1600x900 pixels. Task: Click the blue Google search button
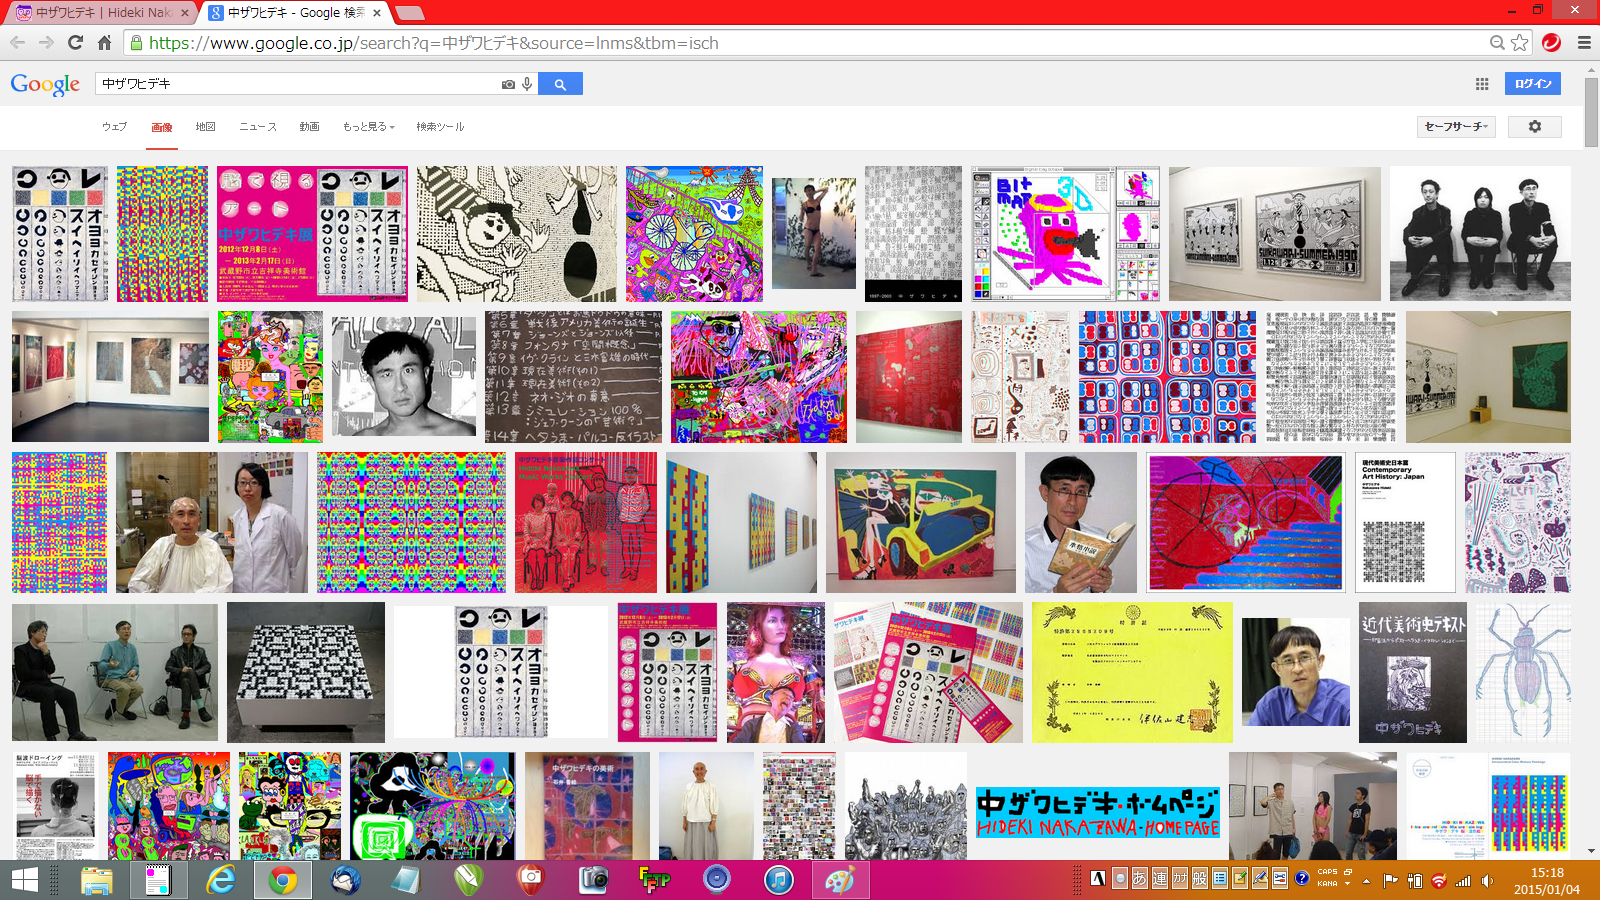(x=560, y=84)
